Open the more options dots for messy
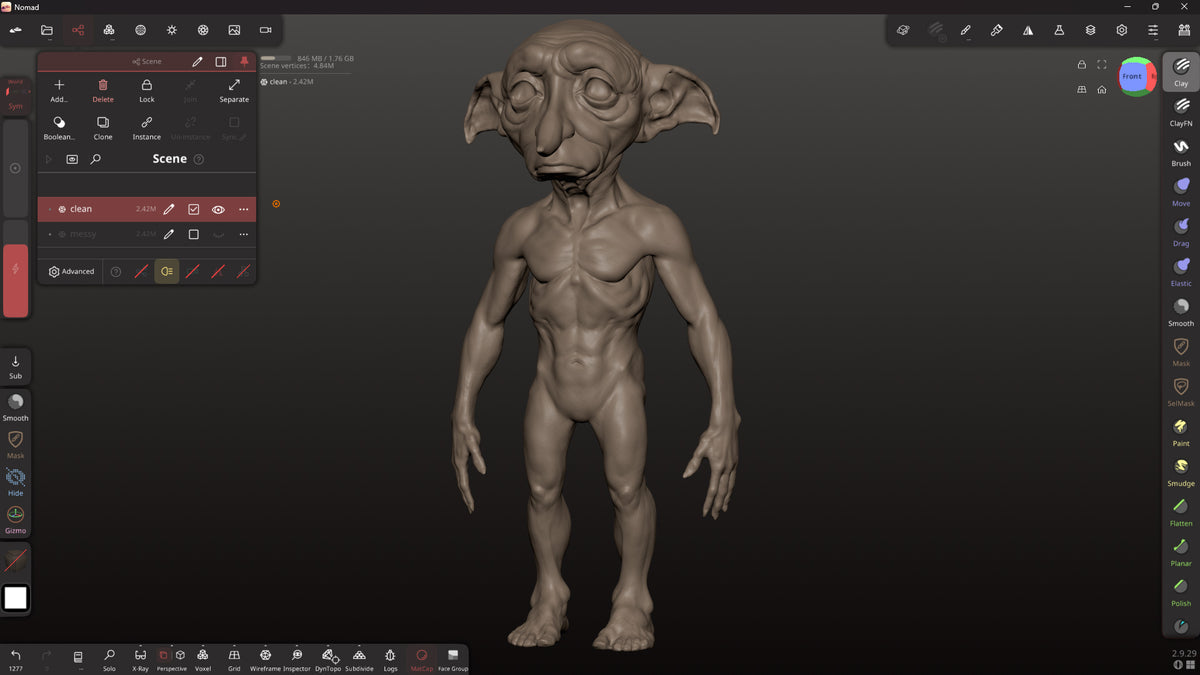This screenshot has height=675, width=1200. 243,234
